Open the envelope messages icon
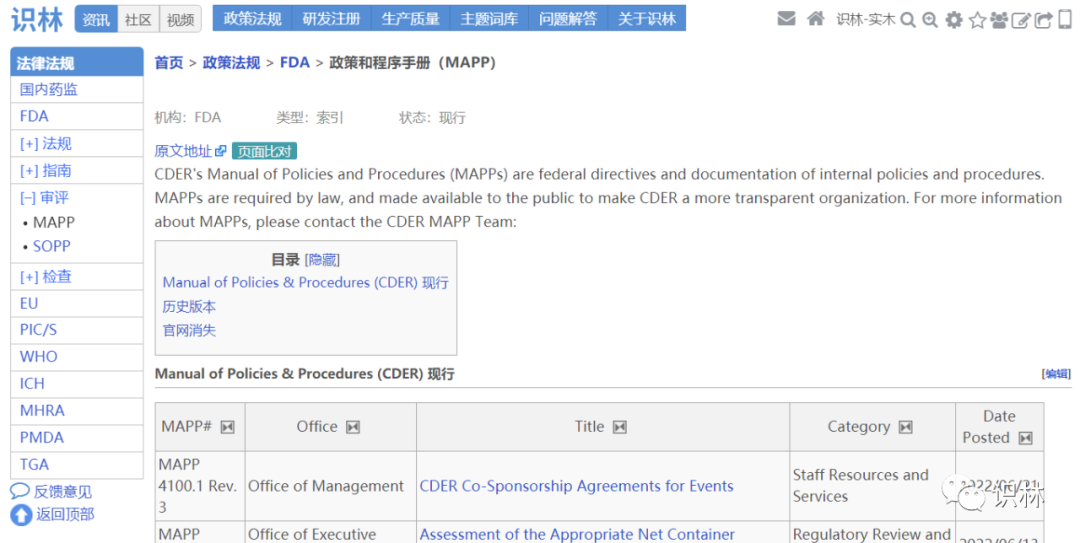Image resolution: width=1080 pixels, height=543 pixels. [x=786, y=19]
